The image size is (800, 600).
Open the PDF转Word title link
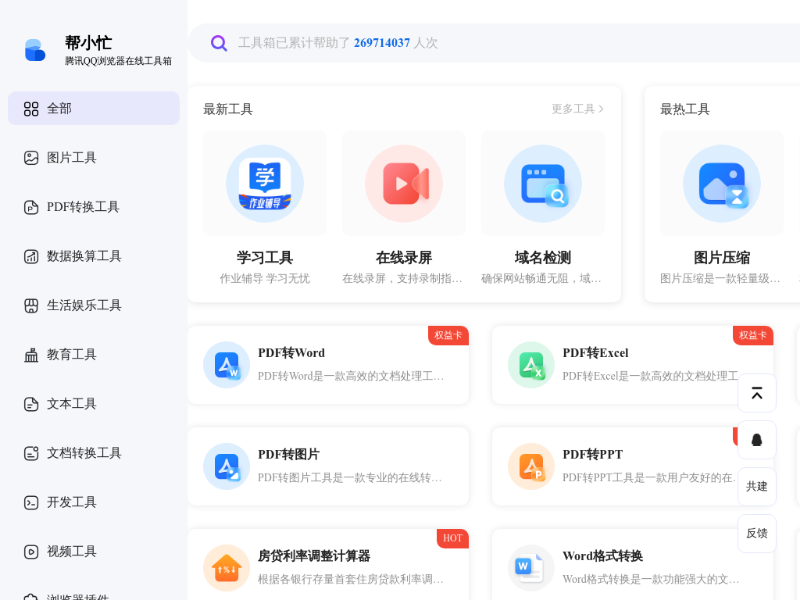(x=291, y=353)
